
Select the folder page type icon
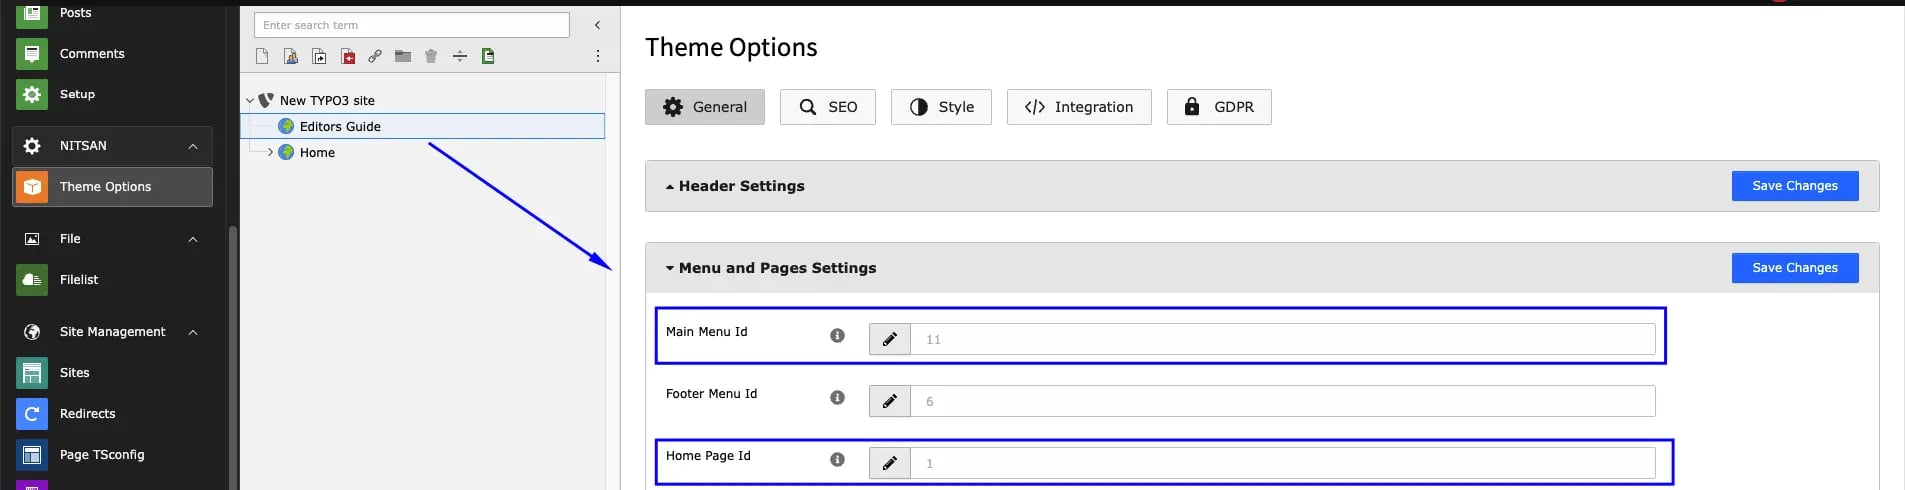click(x=403, y=56)
